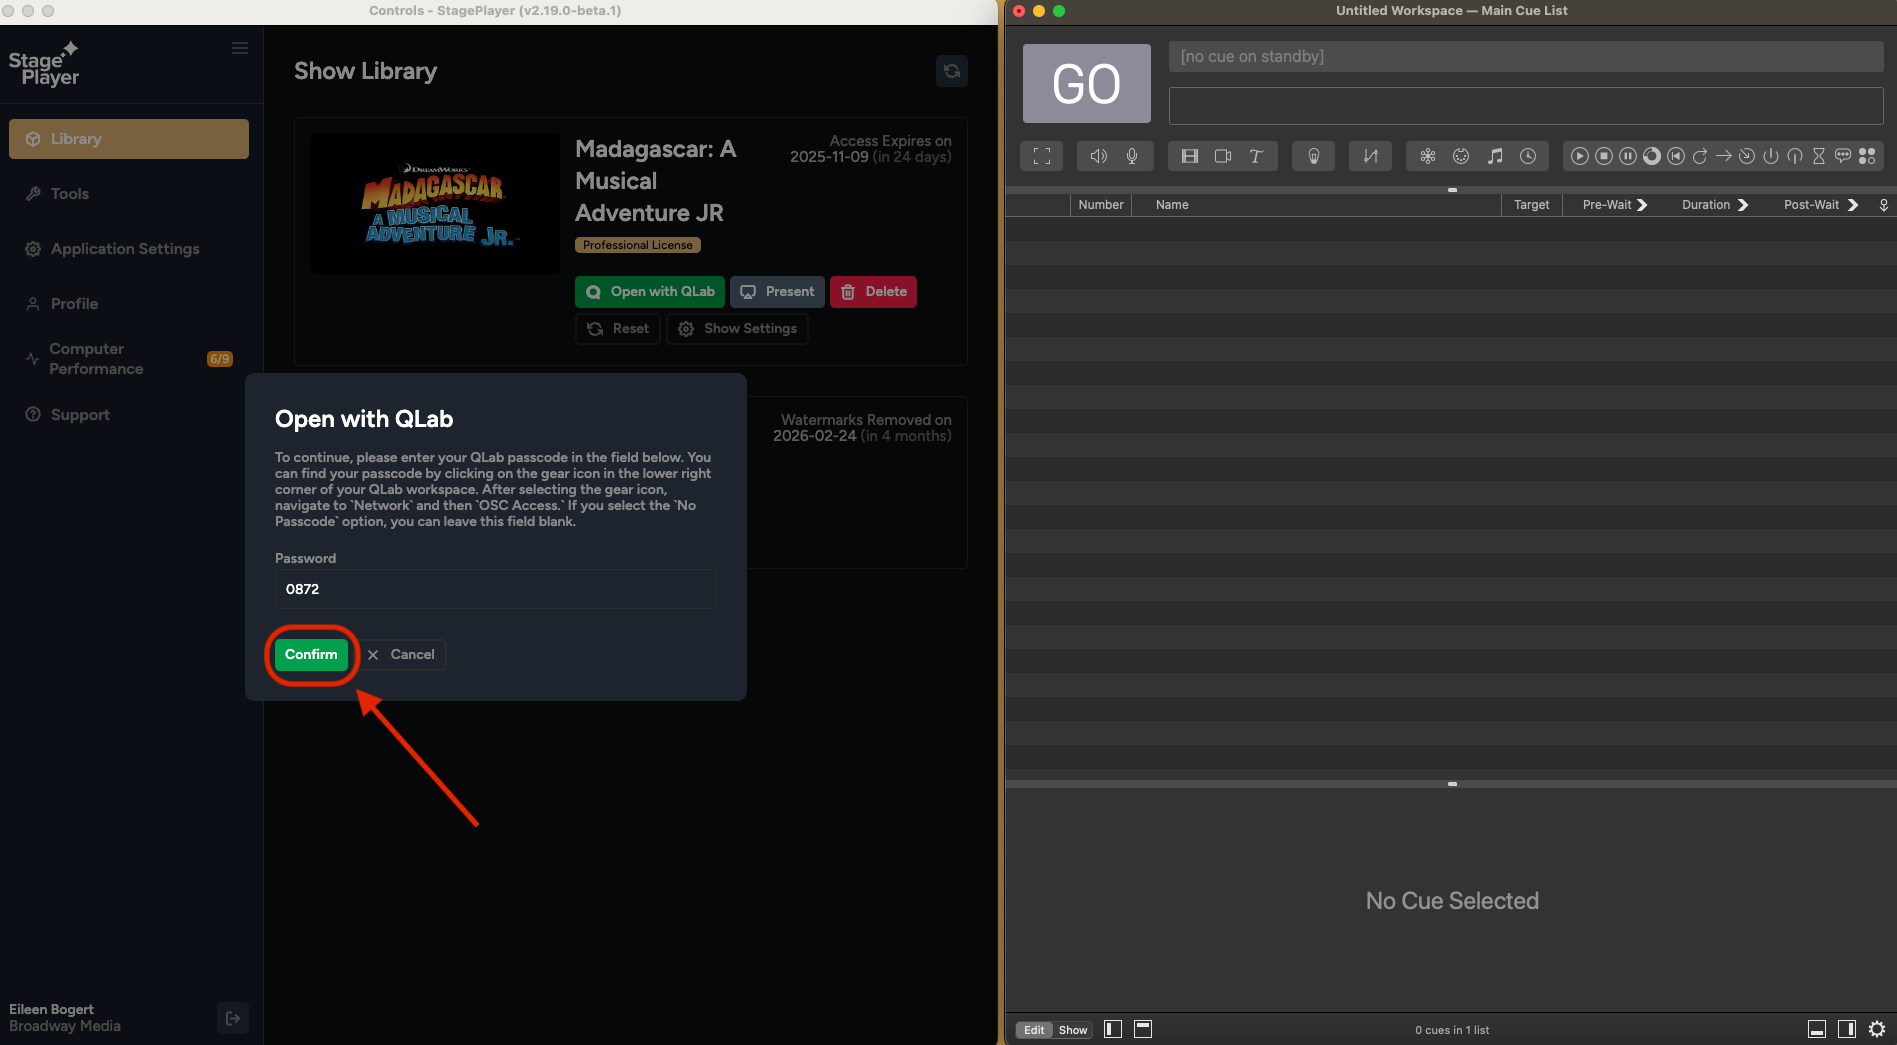Expand the Pre-Wait column chevron
The width and height of the screenshot is (1897, 1045).
[1642, 205]
